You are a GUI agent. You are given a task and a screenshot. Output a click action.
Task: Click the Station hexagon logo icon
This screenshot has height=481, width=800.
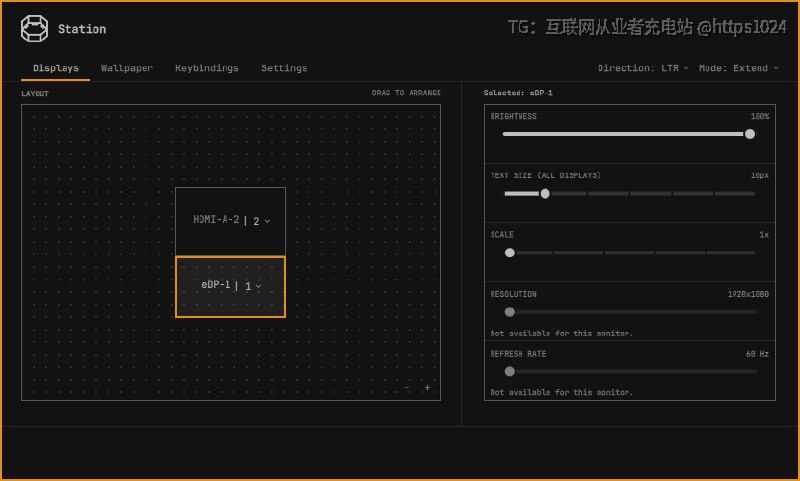[x=34, y=29]
